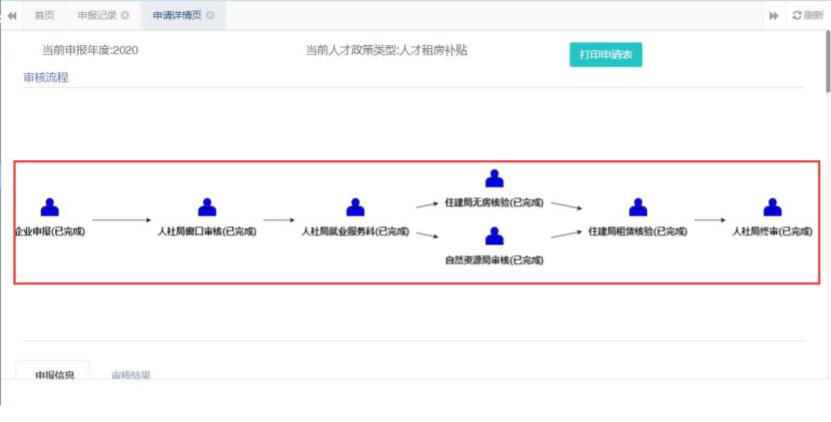The image size is (831, 422).
Task: Close the 申报记录 tab
Action: (125, 16)
